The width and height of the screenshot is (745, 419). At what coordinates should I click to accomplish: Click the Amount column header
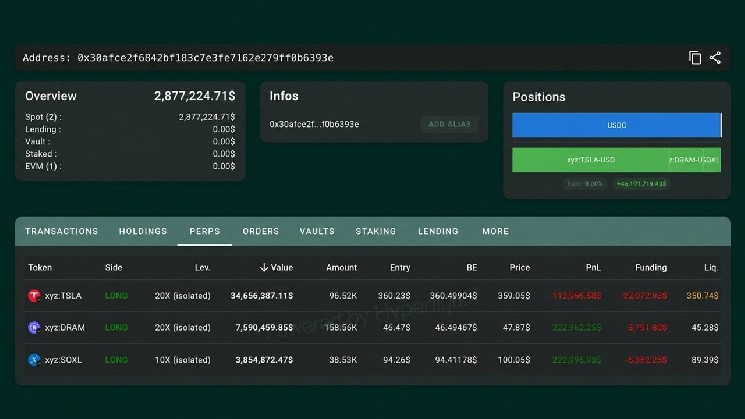point(341,267)
